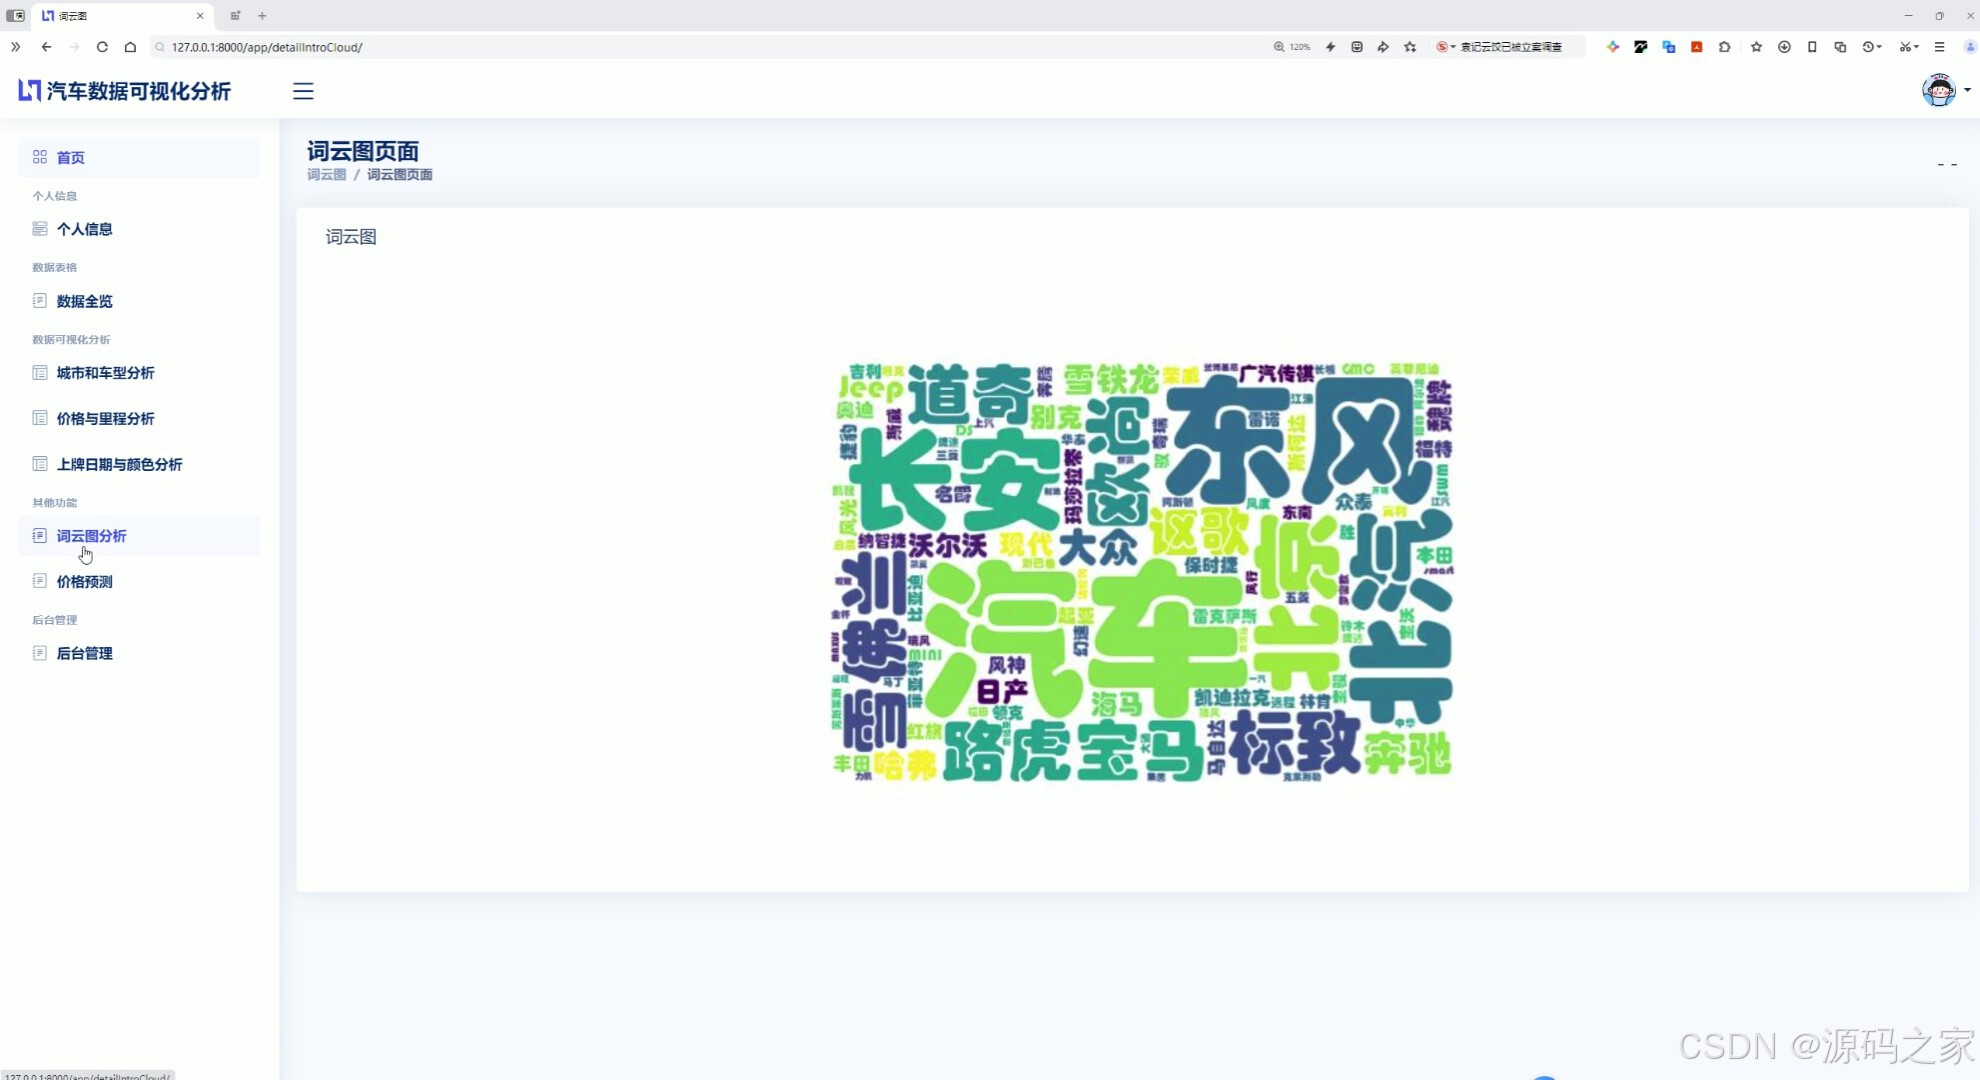Open the 数据全览 data page
Image resolution: width=1980 pixels, height=1080 pixels.
click(x=85, y=301)
